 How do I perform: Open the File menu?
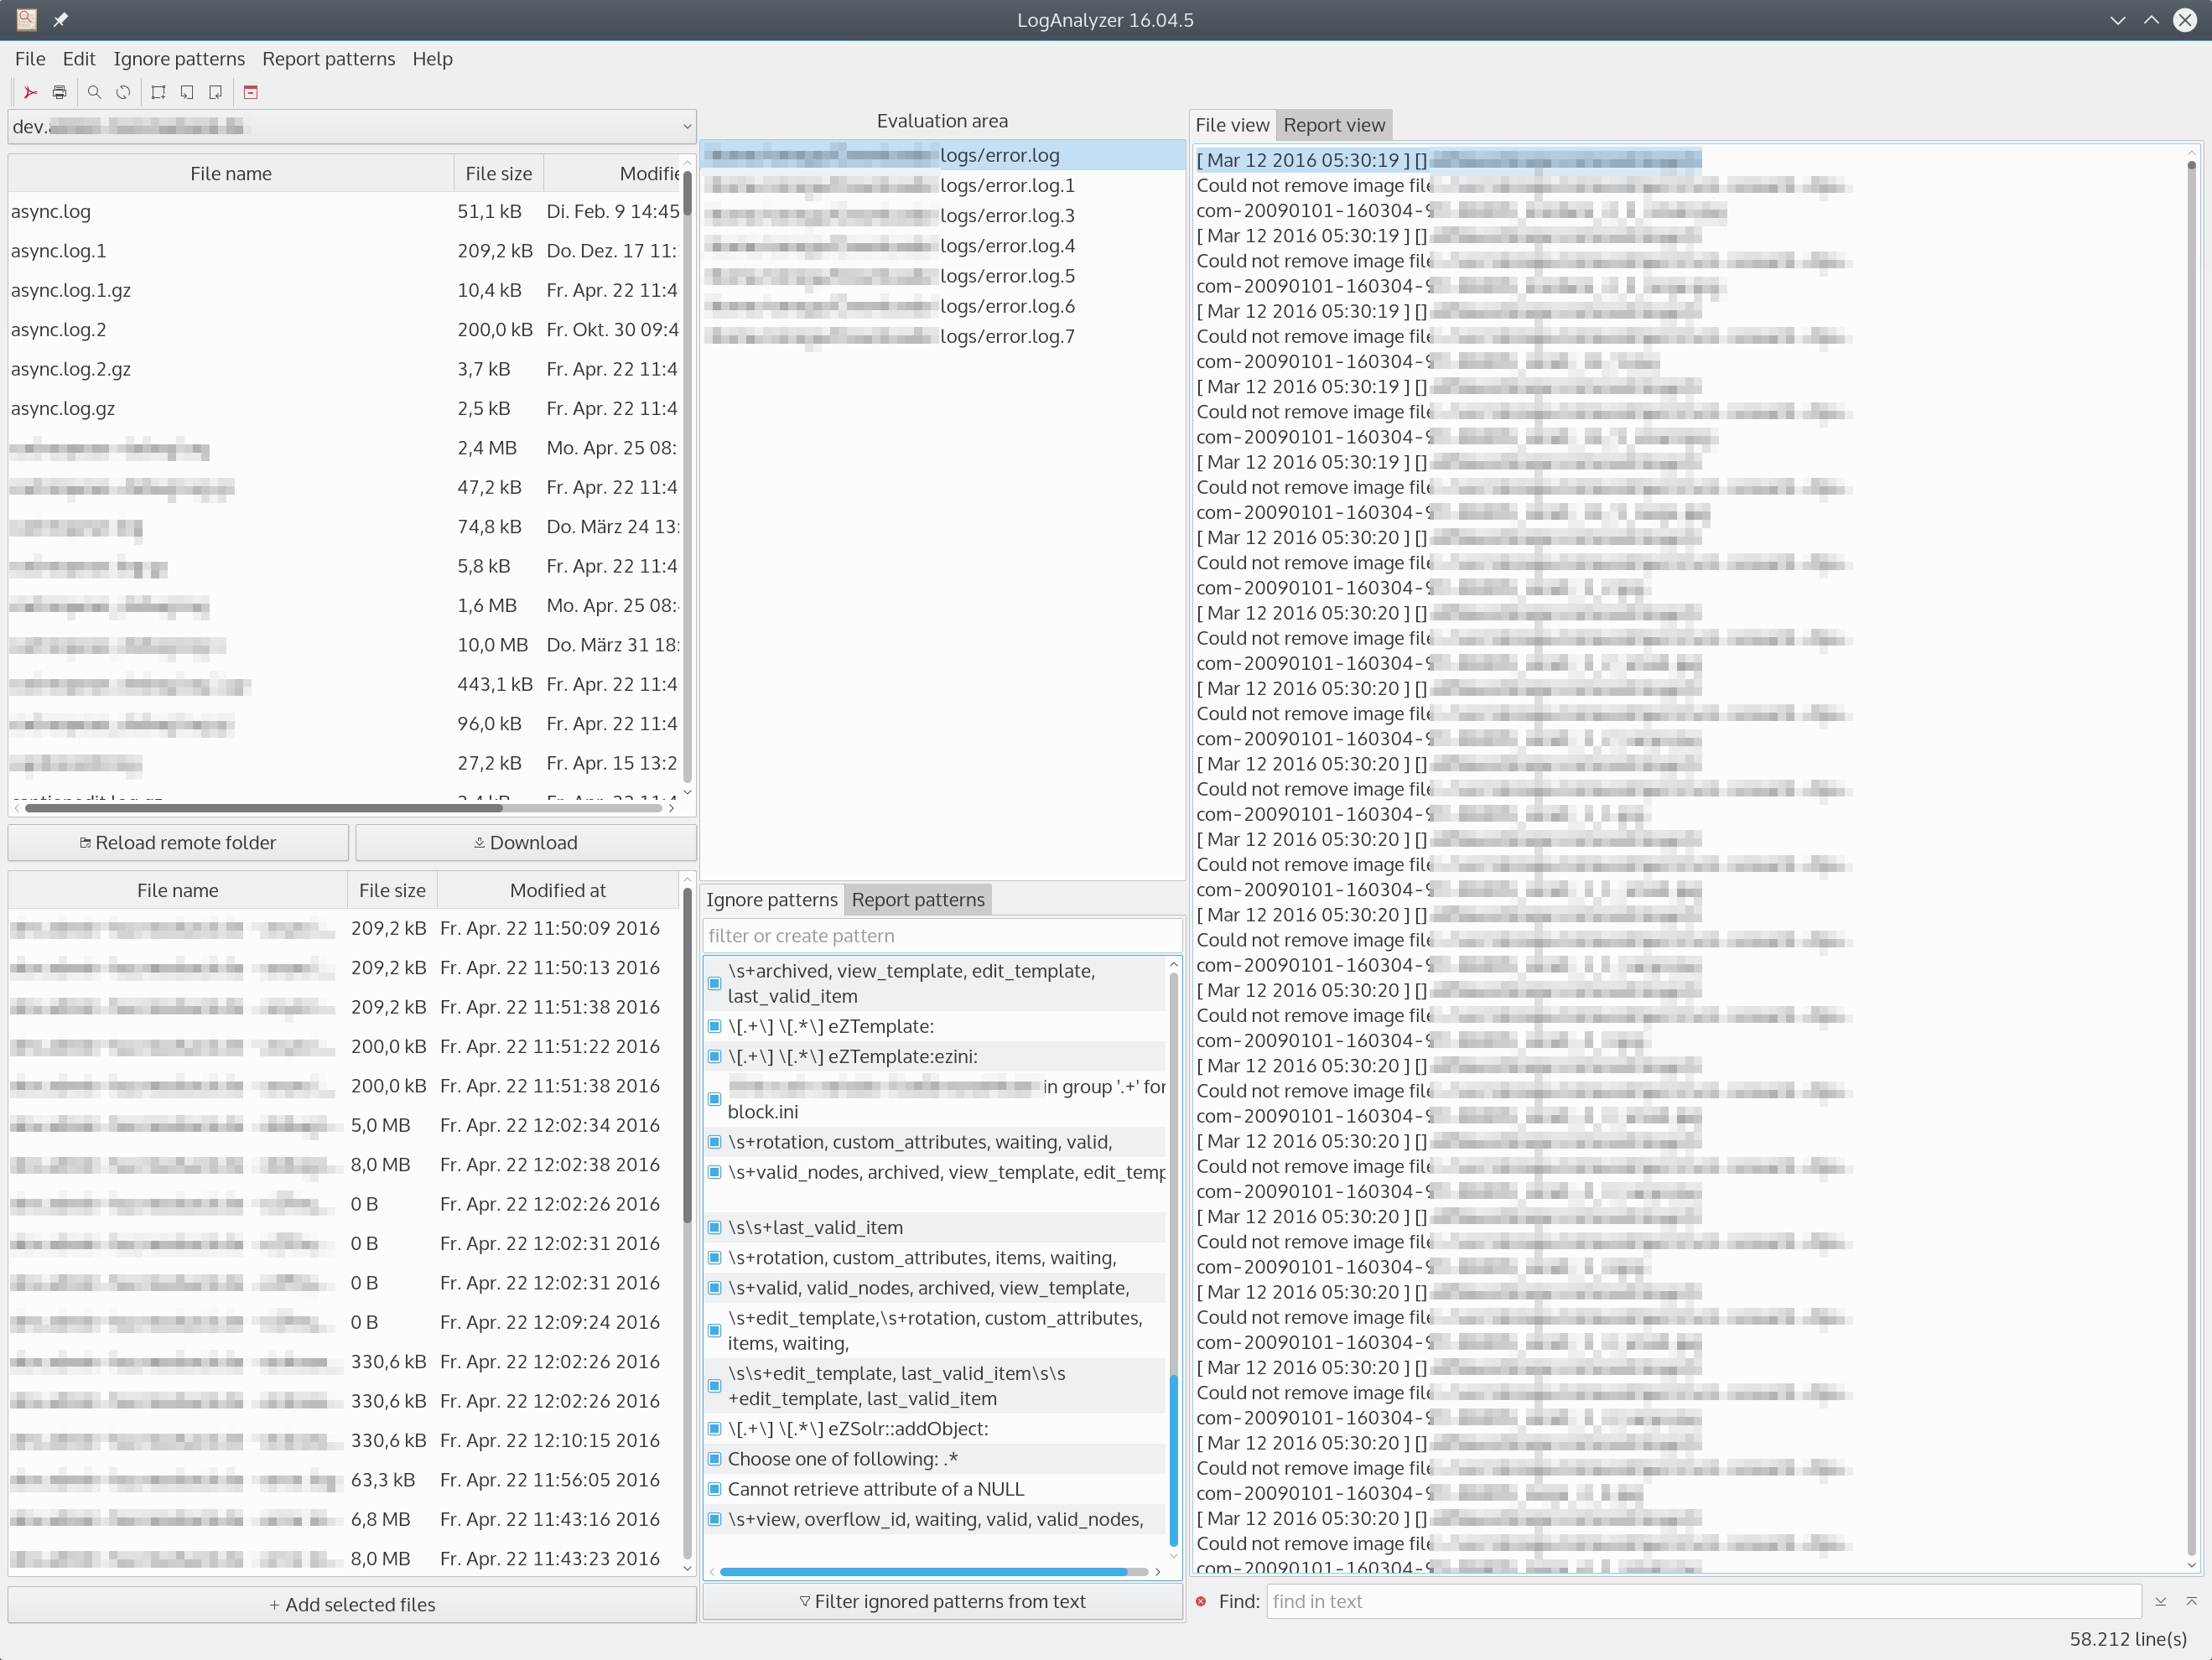click(29, 58)
